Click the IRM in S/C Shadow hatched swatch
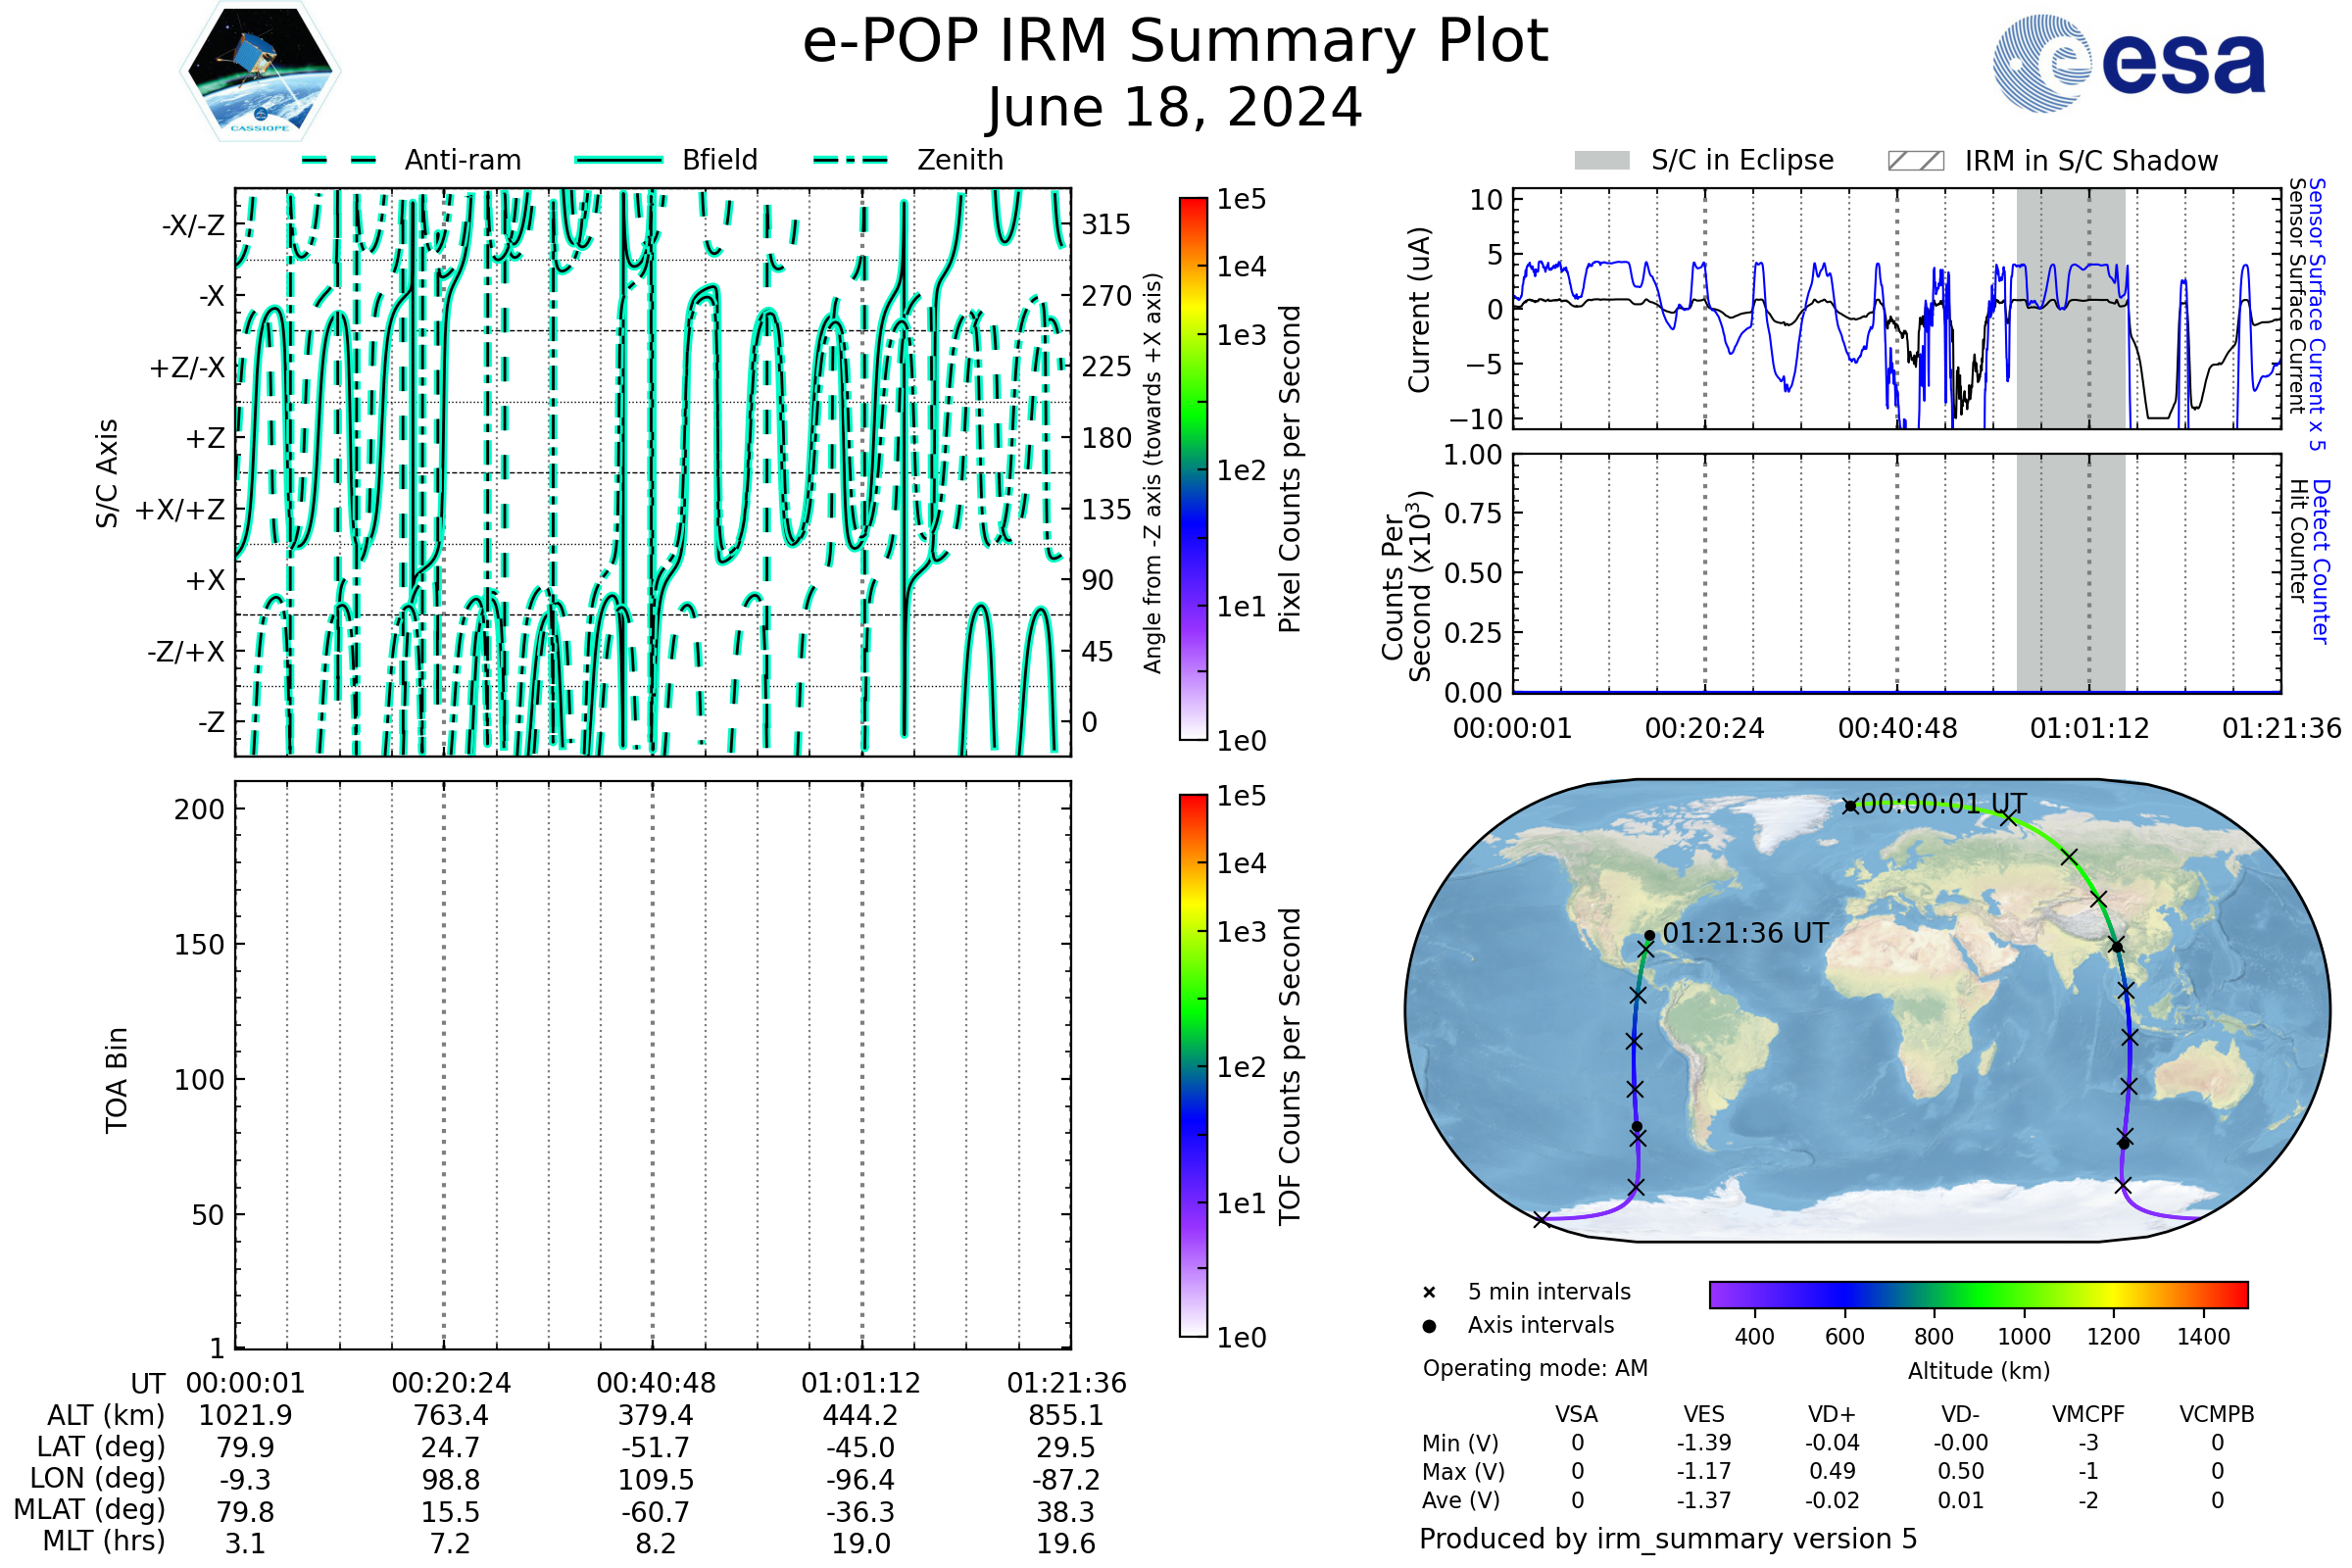The image size is (2352, 1568). (x=1915, y=161)
